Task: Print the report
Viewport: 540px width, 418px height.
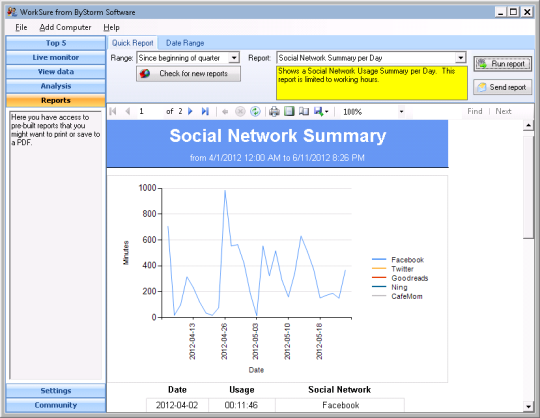Action: click(274, 112)
